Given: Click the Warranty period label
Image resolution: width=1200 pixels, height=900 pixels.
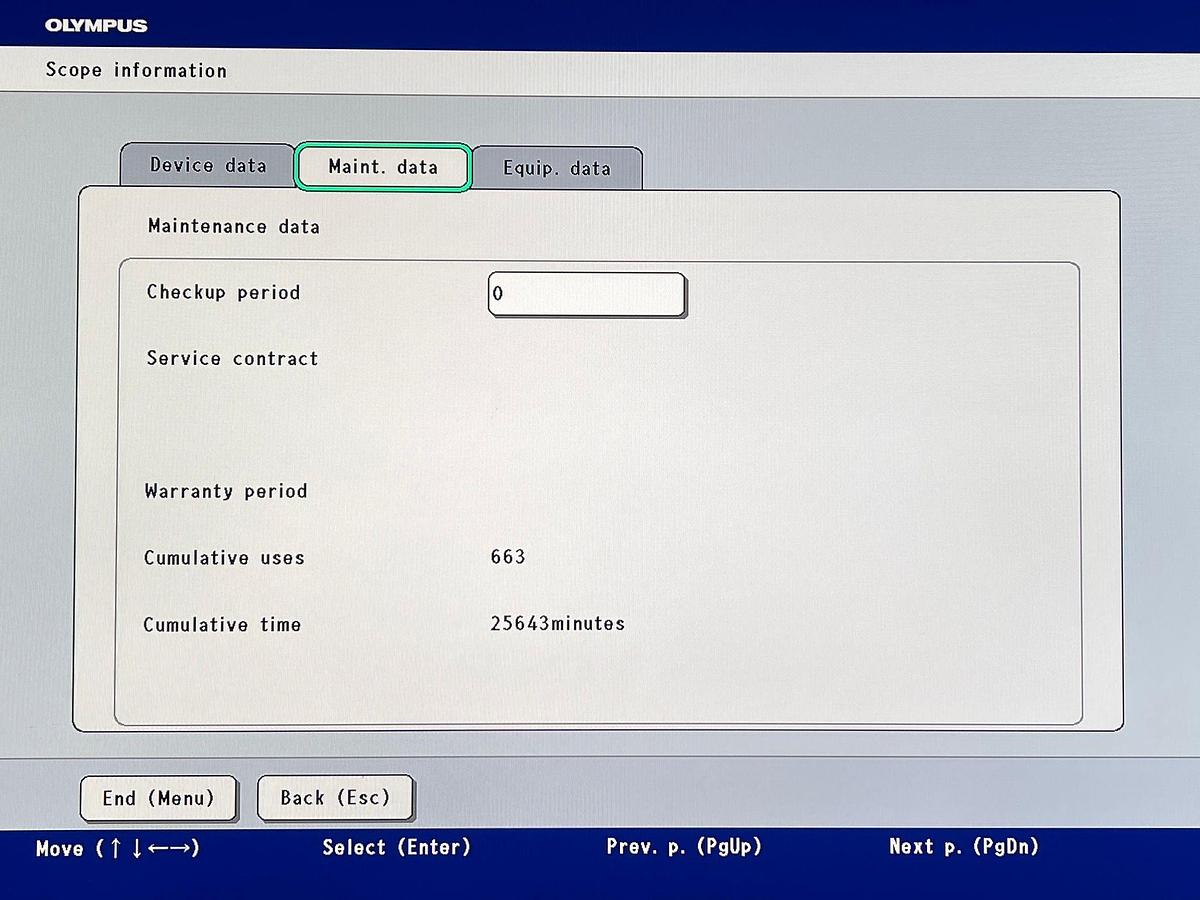Looking at the screenshot, I should (x=226, y=491).
